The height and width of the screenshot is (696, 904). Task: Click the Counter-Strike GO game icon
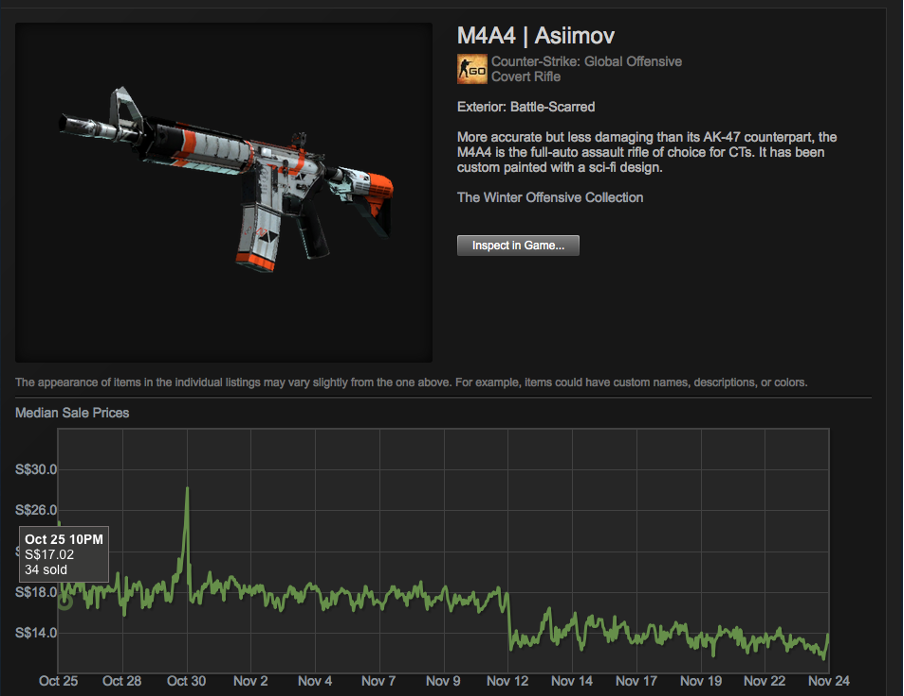point(472,69)
